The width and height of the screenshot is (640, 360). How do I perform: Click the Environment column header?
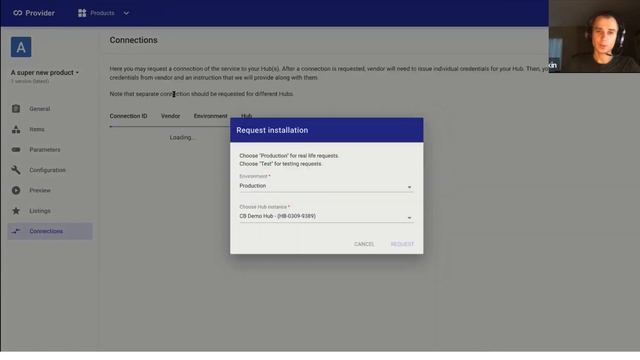pos(210,116)
